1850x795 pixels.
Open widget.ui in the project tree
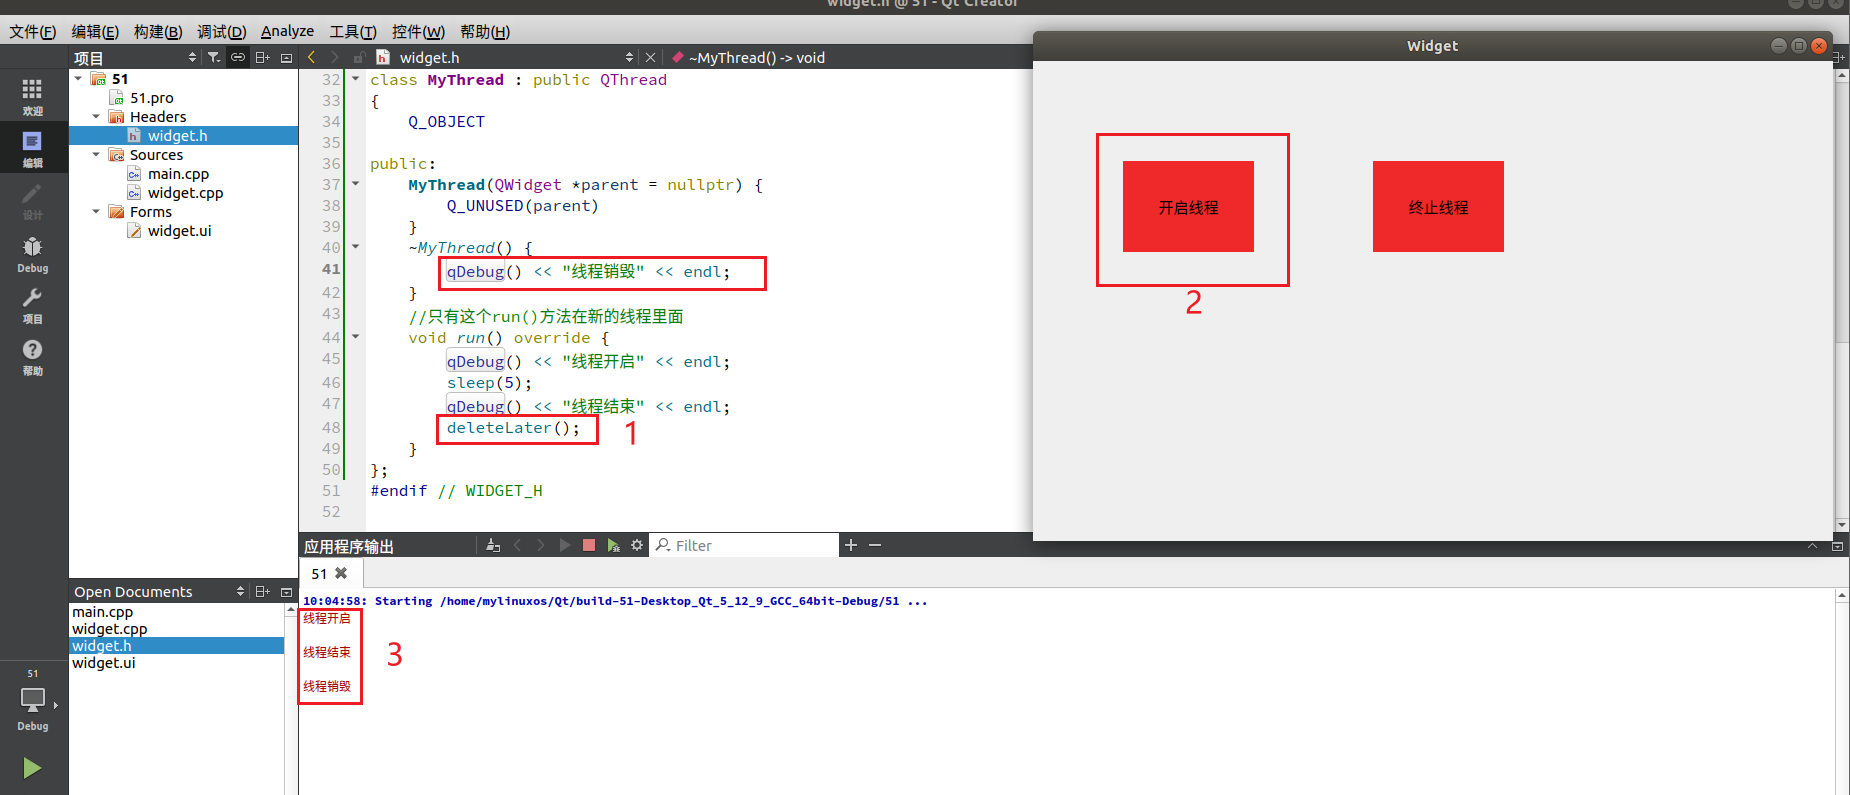click(179, 231)
